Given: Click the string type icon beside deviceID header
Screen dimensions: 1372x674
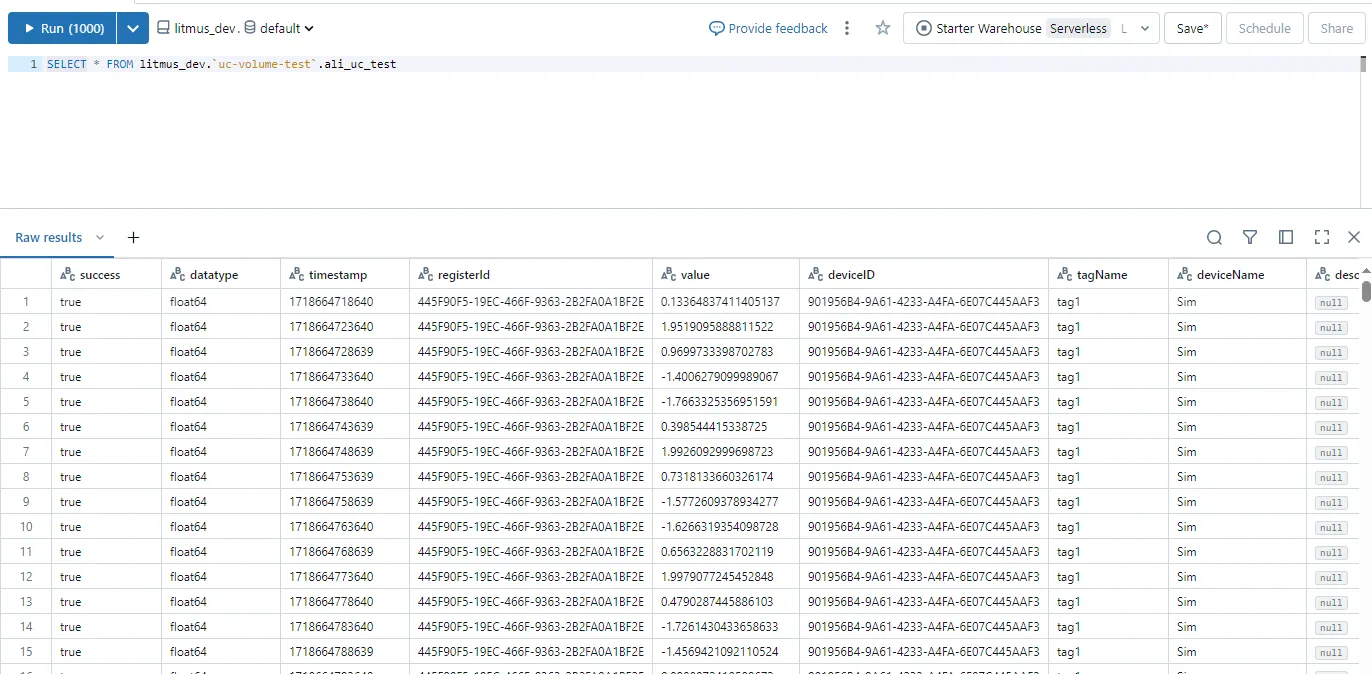Looking at the screenshot, I should pyautogui.click(x=816, y=275).
